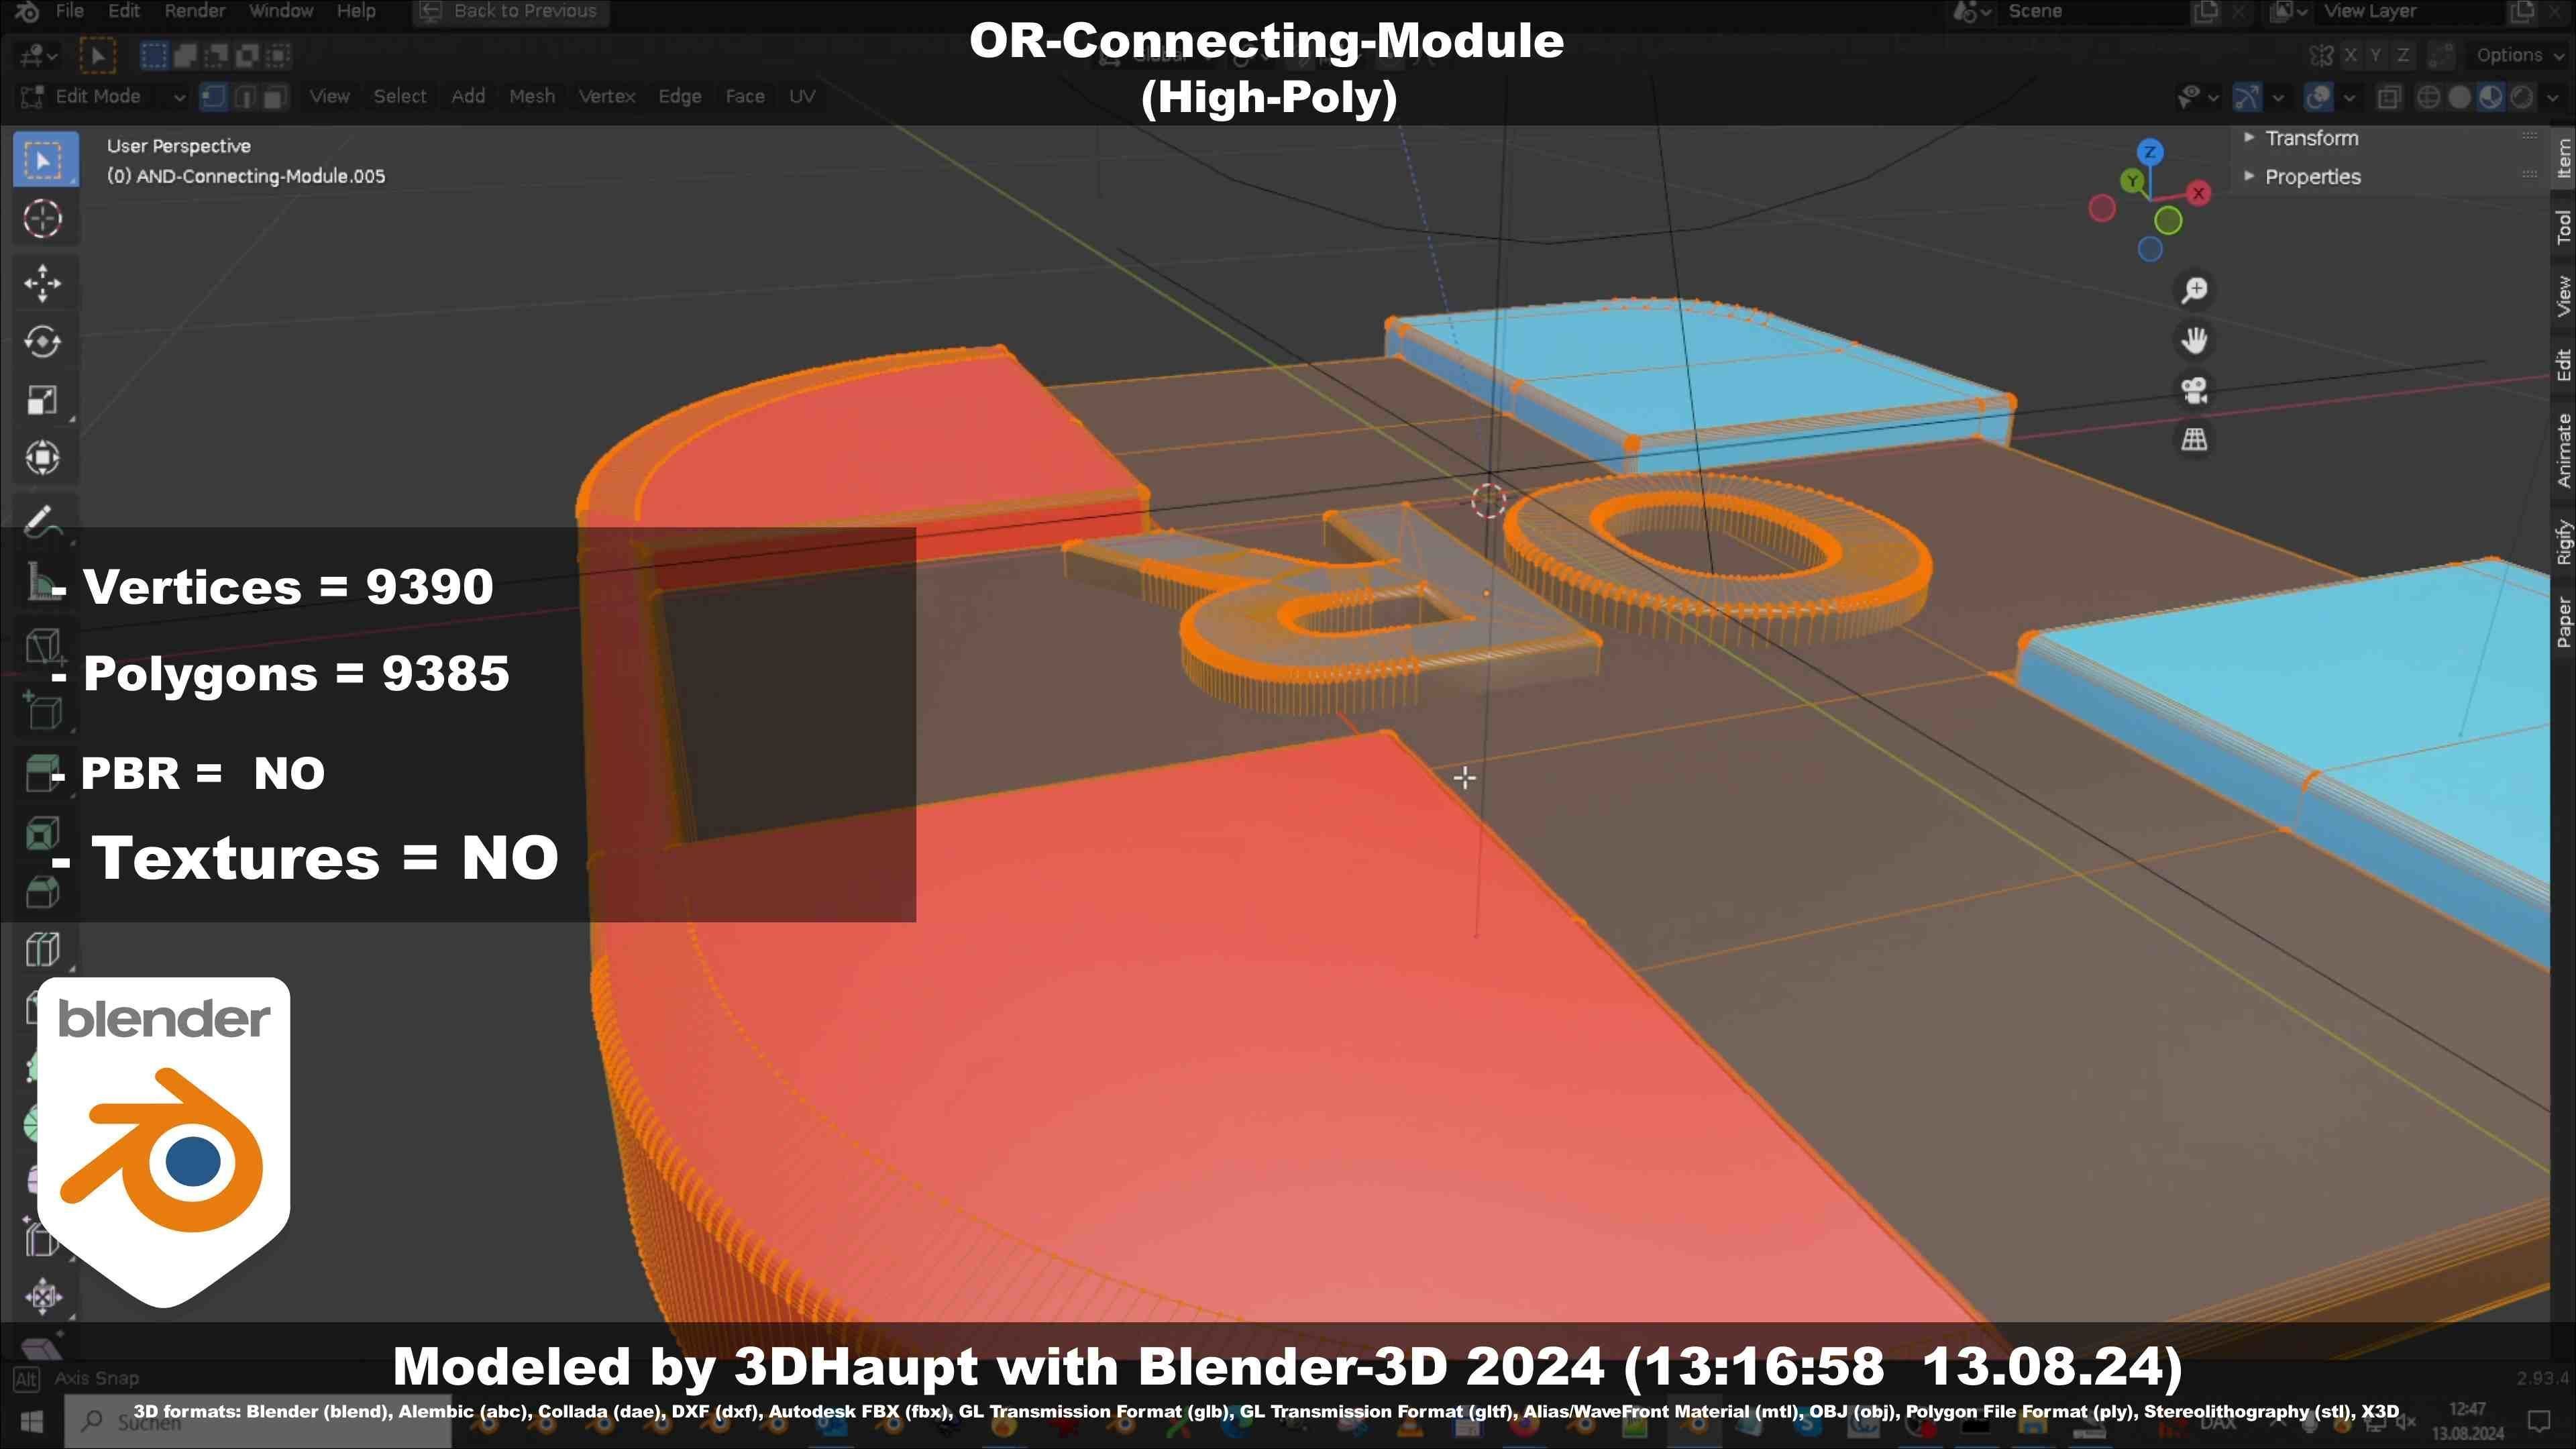Viewport: 2576px width, 1449px height.
Task: Click the Blender logo in menu bar
Action: 27,11
